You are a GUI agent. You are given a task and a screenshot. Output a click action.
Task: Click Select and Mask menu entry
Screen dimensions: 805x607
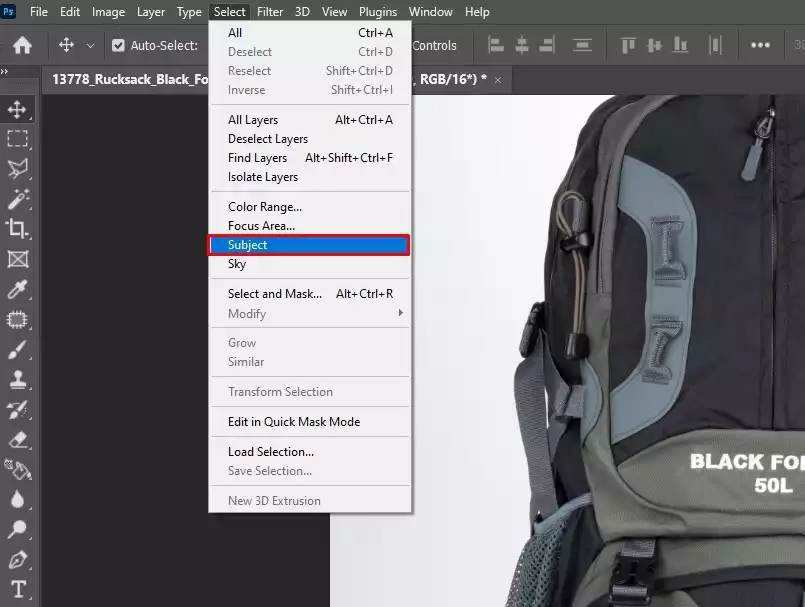275,294
